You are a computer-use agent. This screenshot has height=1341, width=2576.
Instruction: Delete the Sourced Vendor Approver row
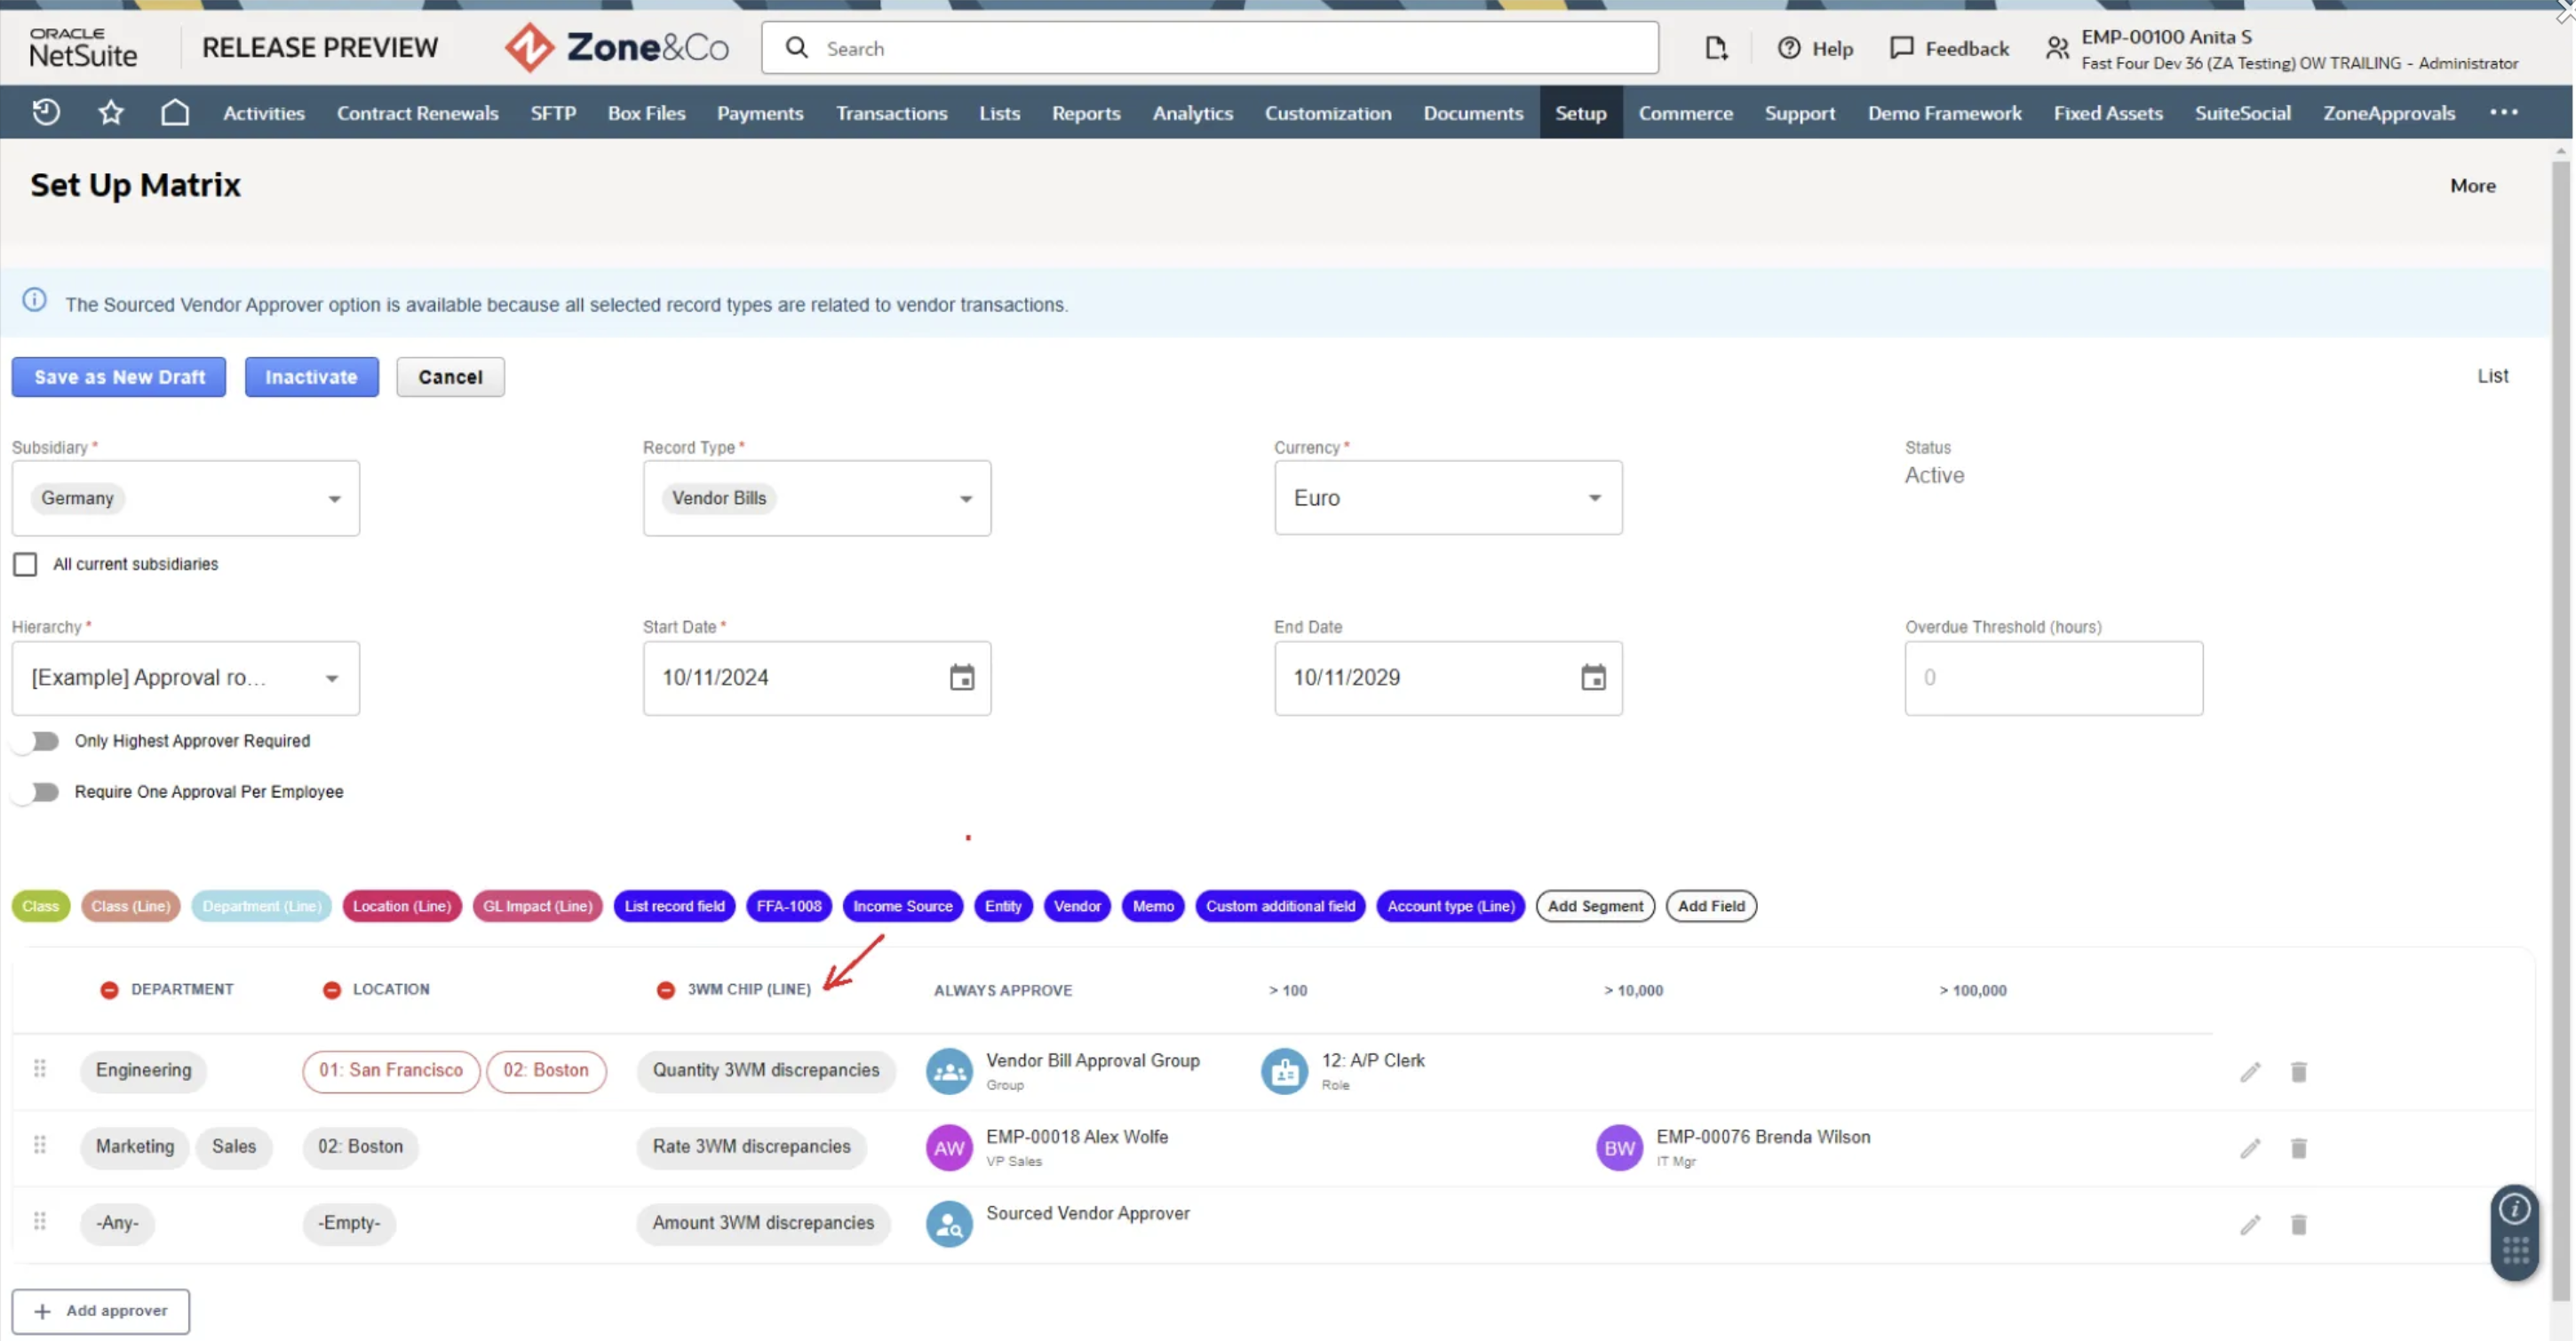(x=2298, y=1225)
